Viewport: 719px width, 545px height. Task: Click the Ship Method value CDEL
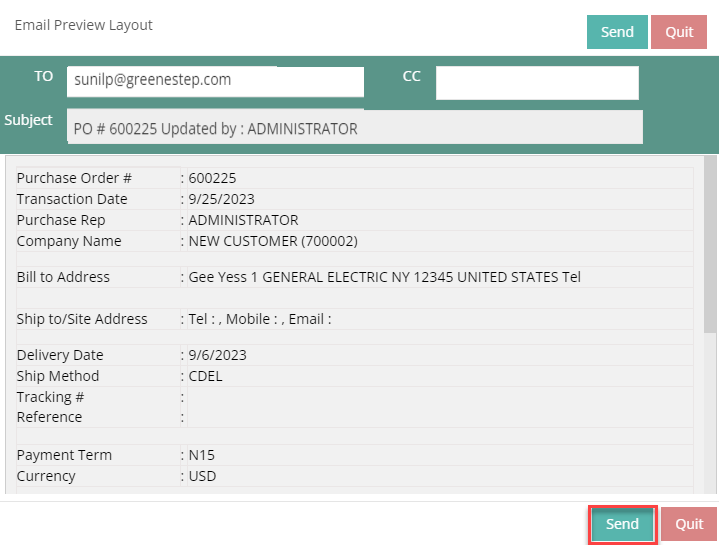click(205, 376)
